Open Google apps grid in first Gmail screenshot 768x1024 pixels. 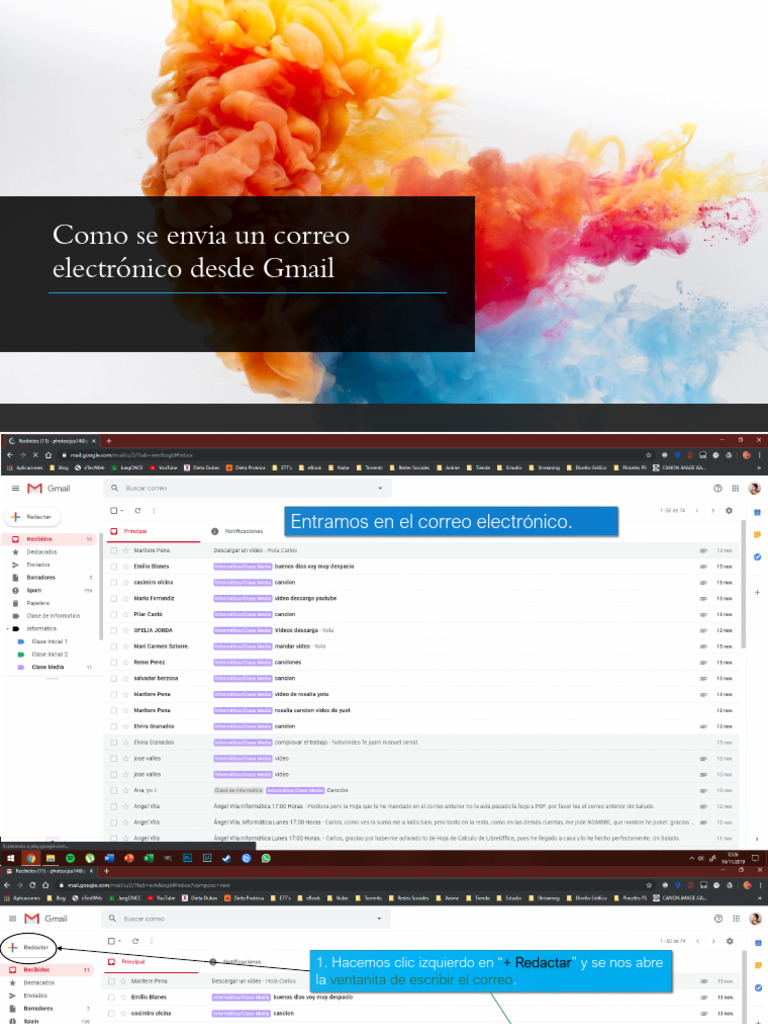(x=735, y=488)
